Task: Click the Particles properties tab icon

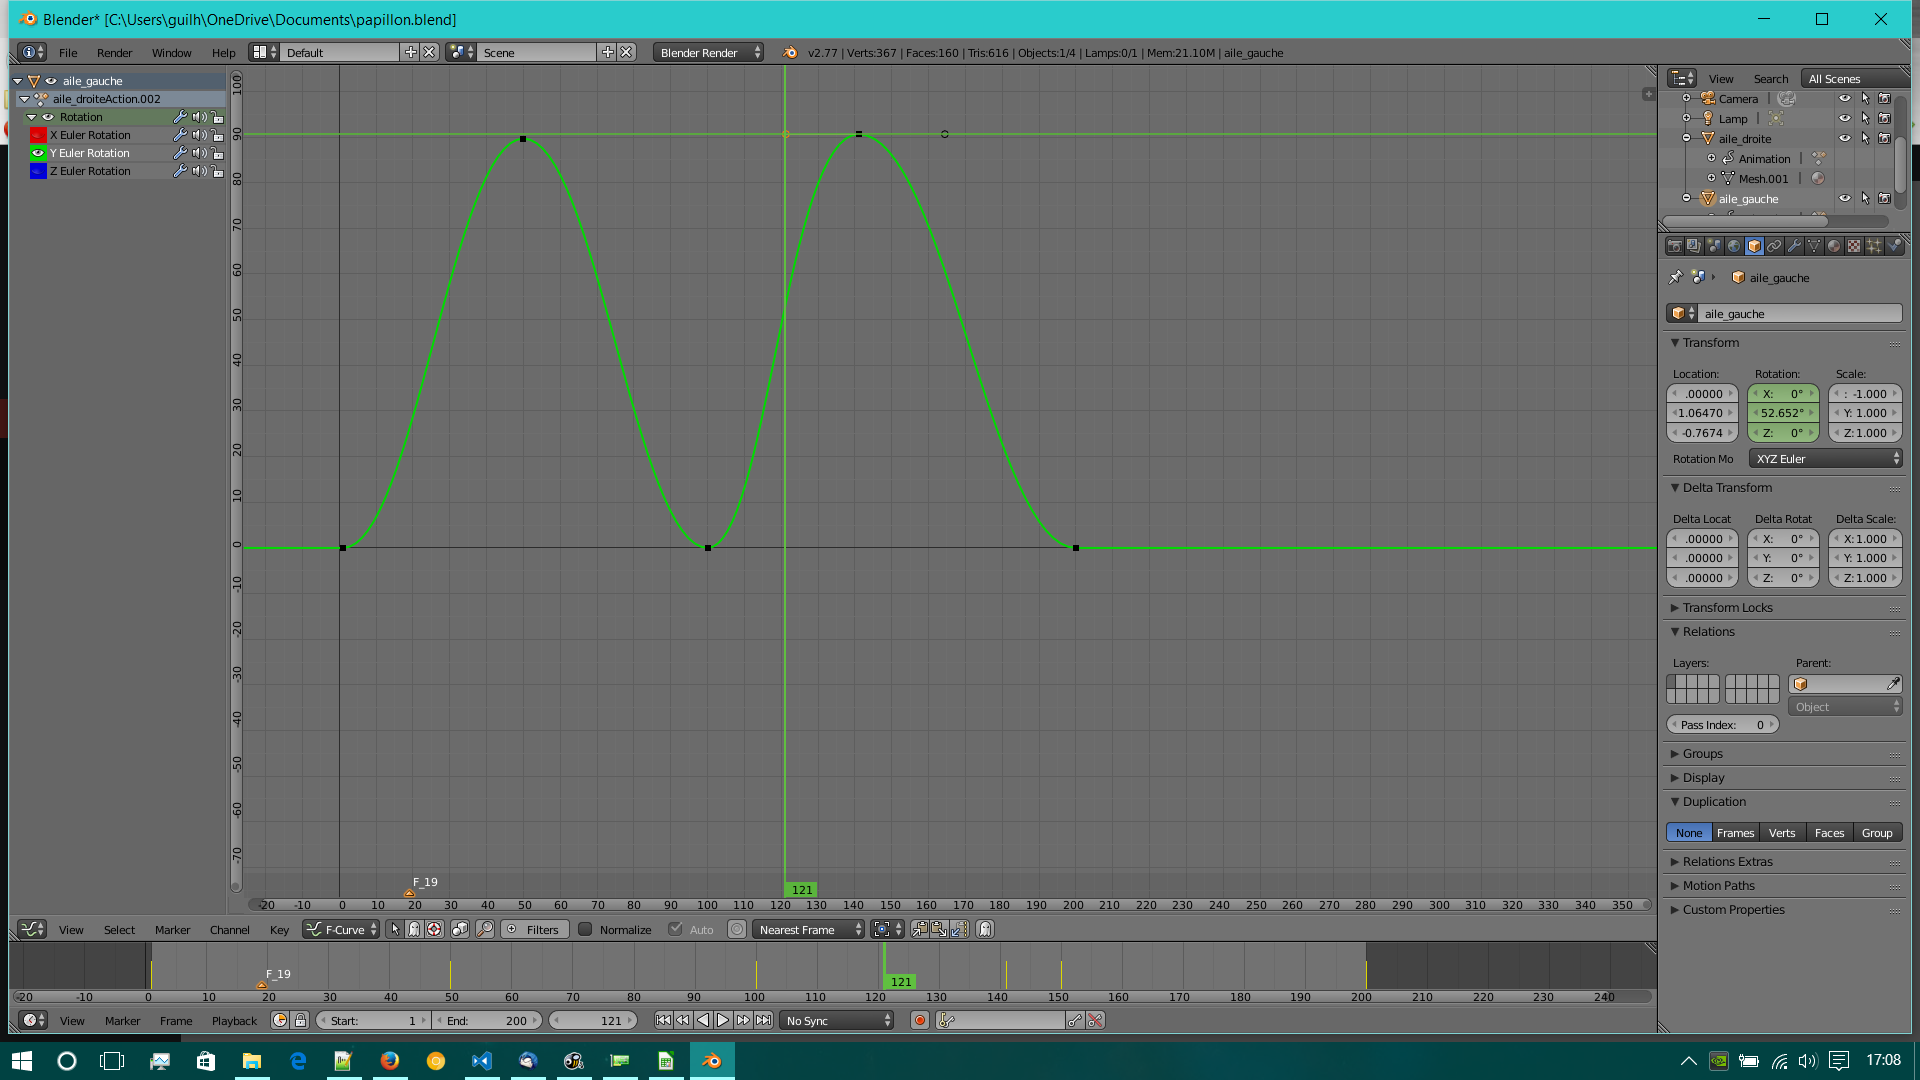Action: click(x=1874, y=246)
